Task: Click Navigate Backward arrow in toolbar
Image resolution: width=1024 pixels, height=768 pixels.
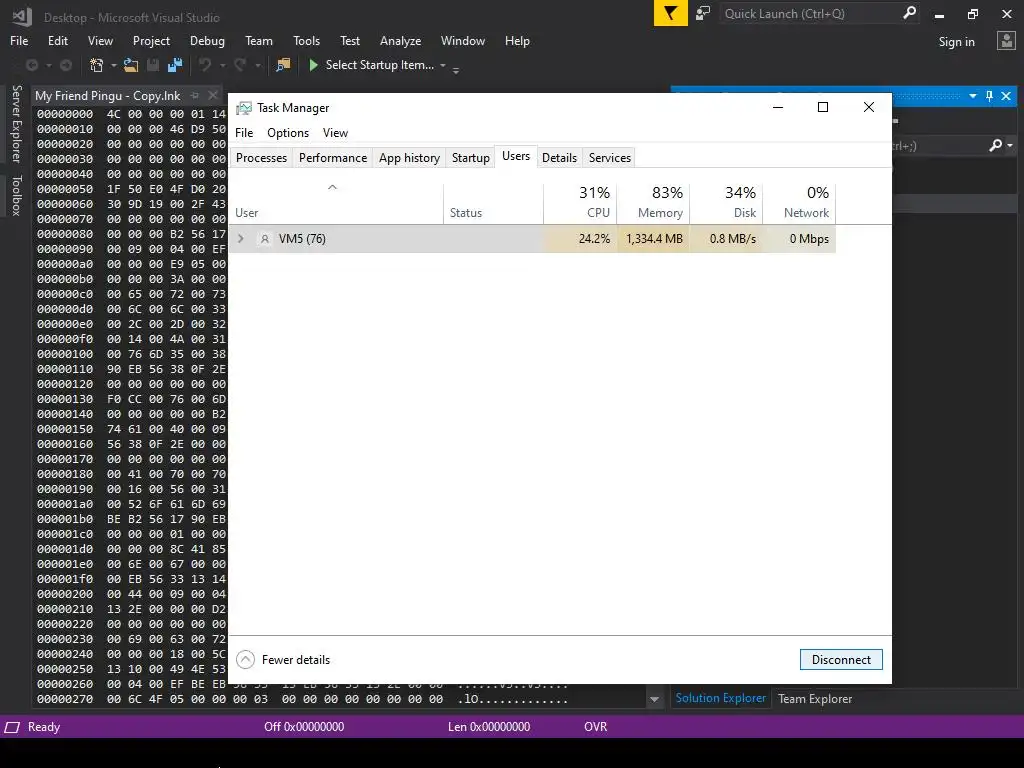Action: pos(31,65)
